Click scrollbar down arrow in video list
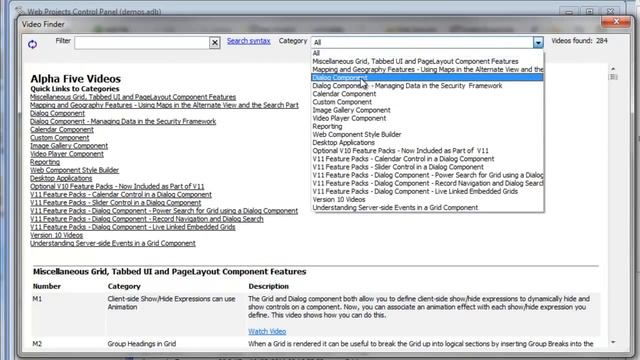The height and width of the screenshot is (360, 640). click(x=613, y=342)
